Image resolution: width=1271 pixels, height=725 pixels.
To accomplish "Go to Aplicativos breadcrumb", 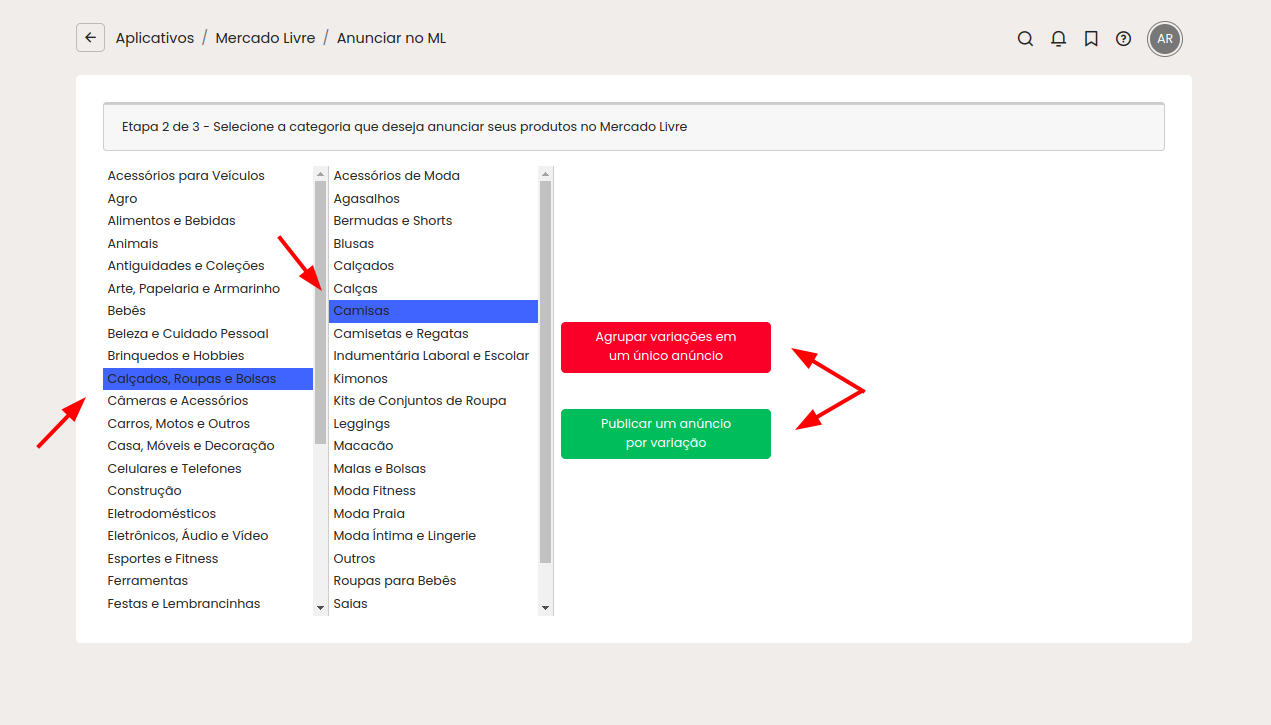I will (155, 38).
